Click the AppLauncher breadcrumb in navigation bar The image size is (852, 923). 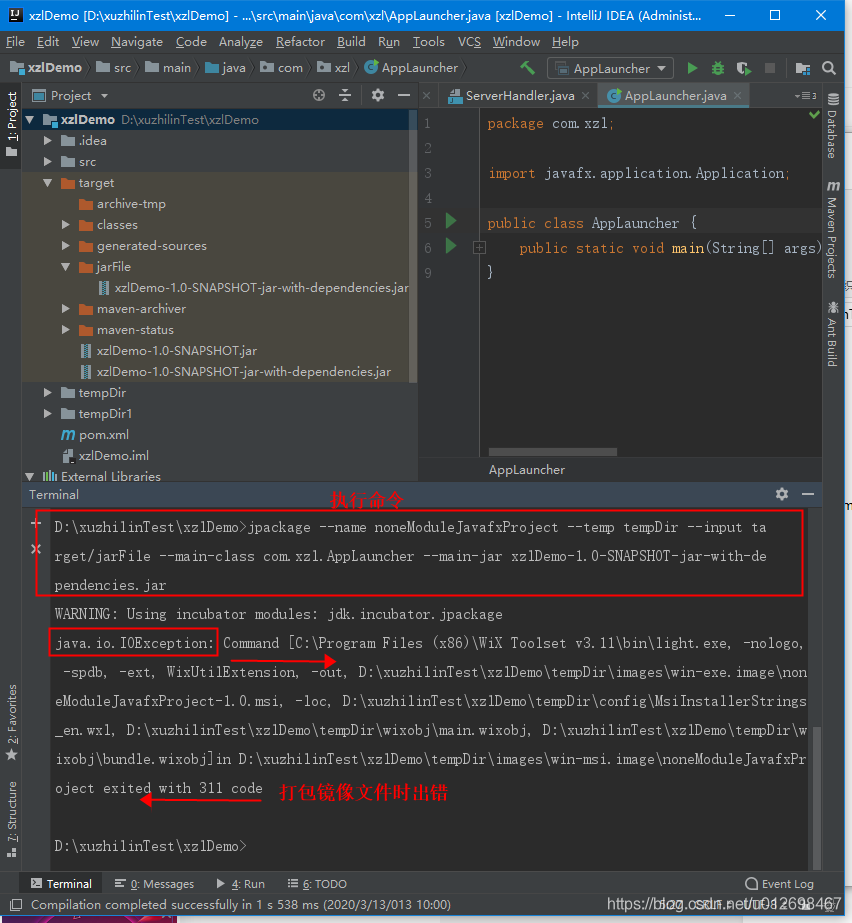pos(411,68)
